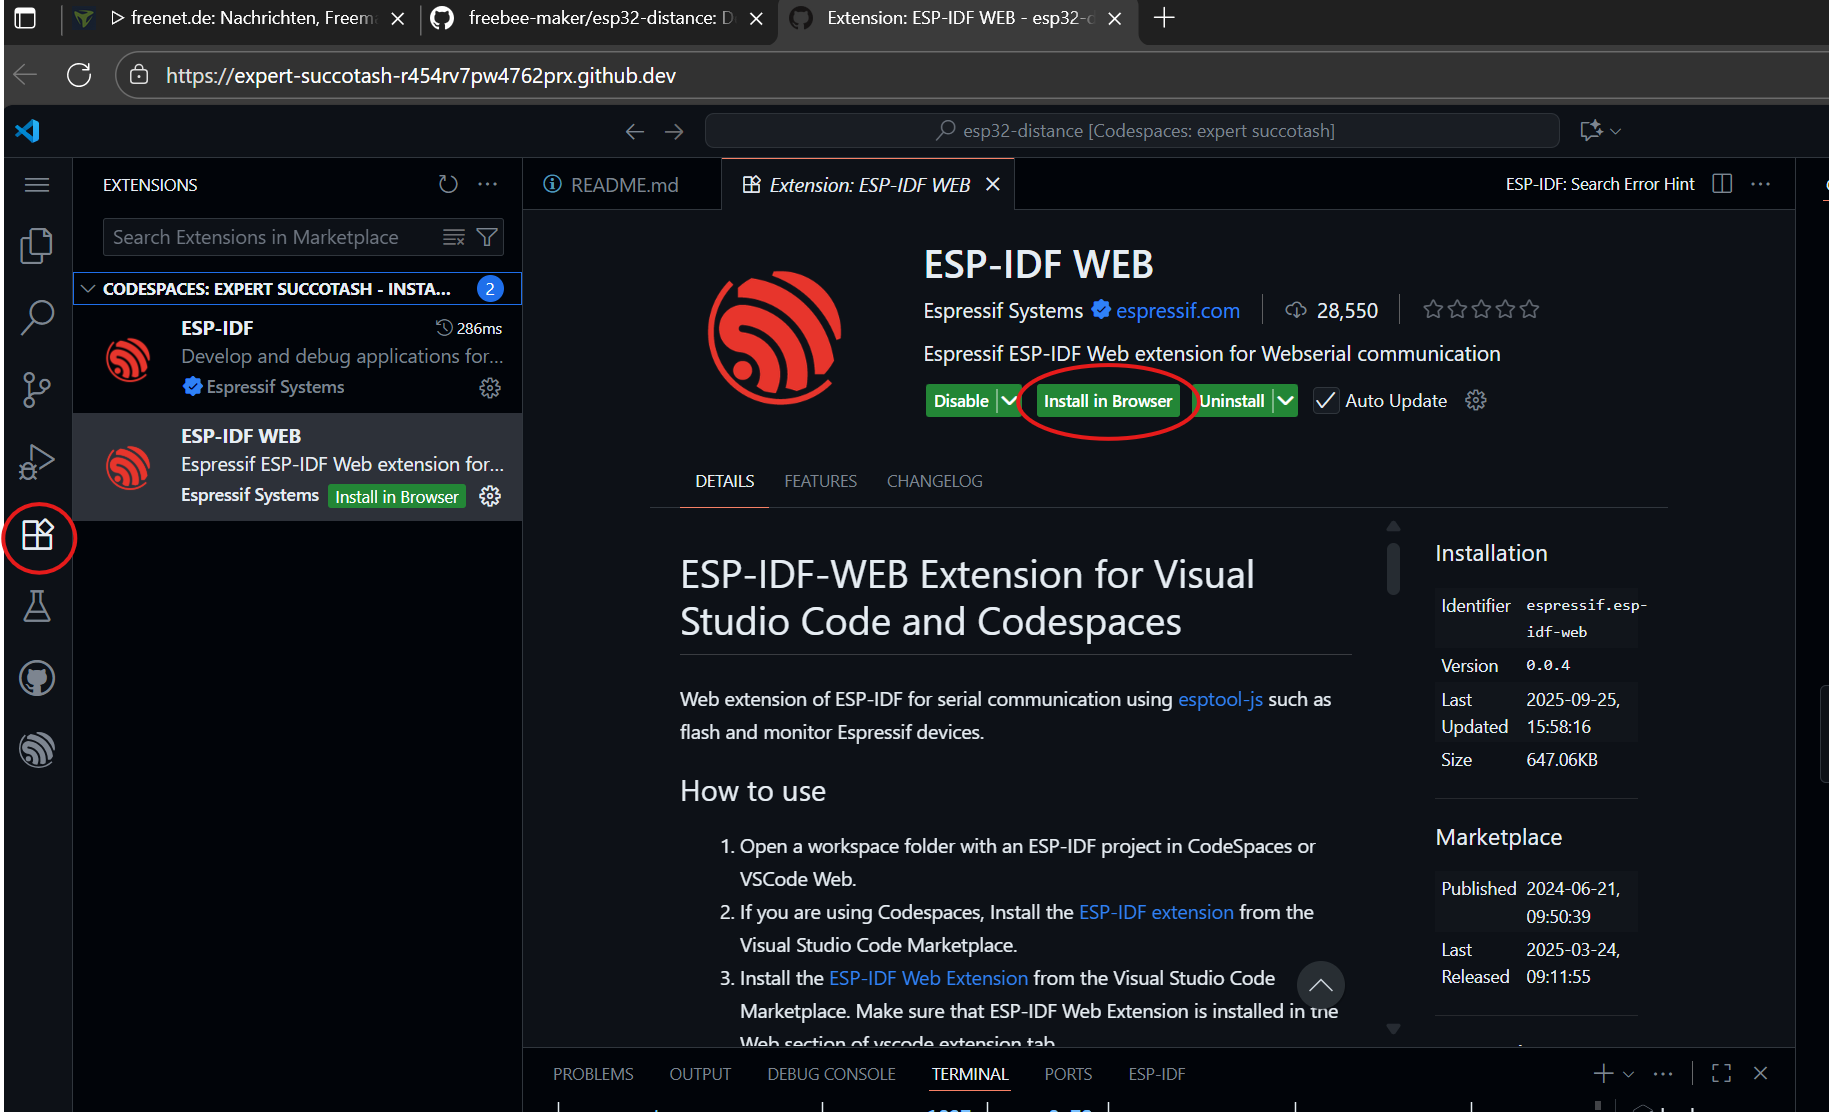Collapse the Codespaces installed extensions section
Image resolution: width=1829 pixels, height=1112 pixels.
(x=89, y=289)
